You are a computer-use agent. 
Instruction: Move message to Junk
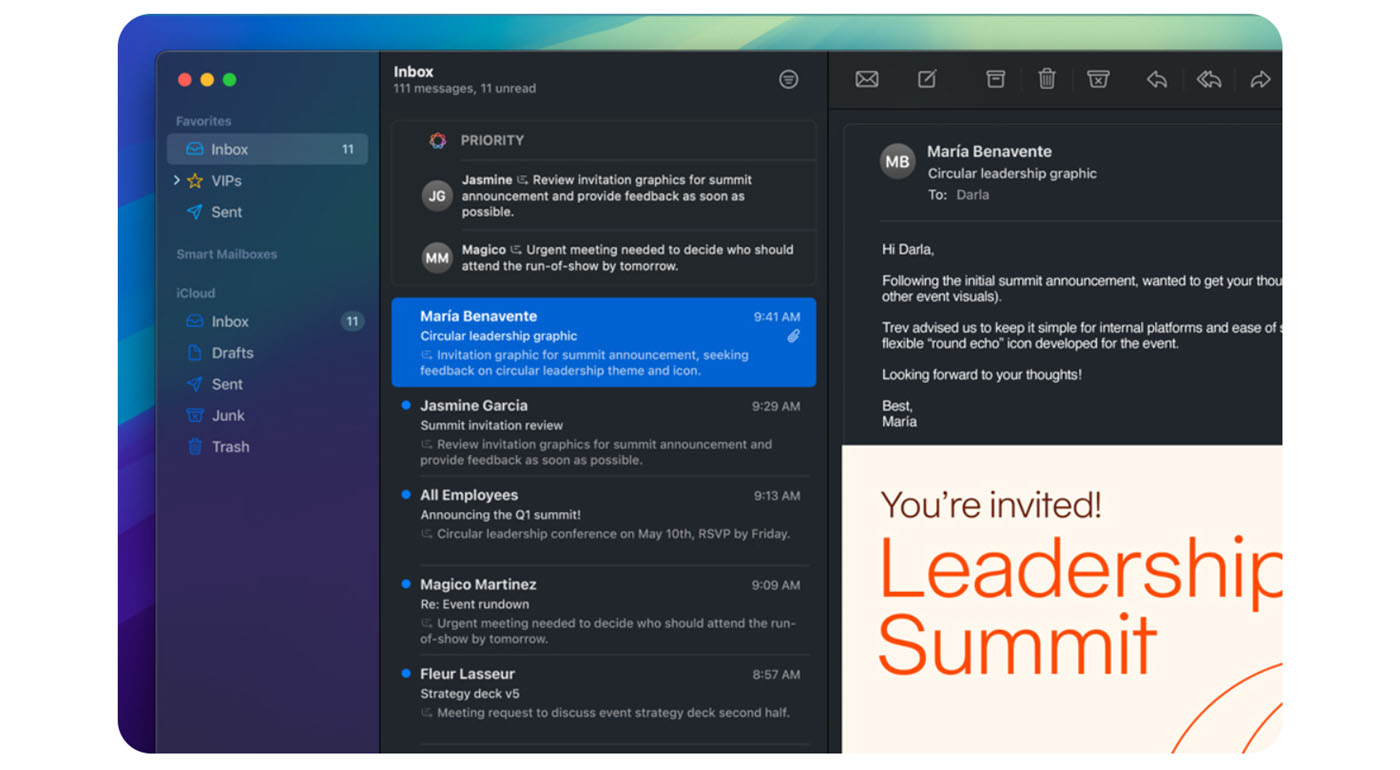1098,79
